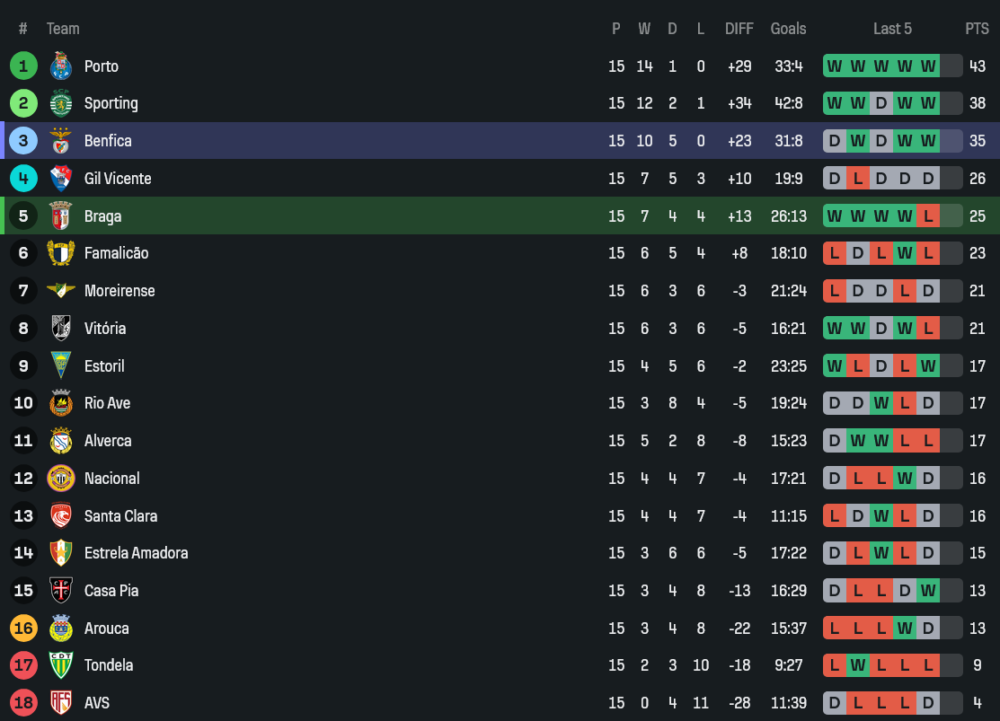Open the Vitória team link
Viewport: 1000px width, 721px height.
(105, 328)
